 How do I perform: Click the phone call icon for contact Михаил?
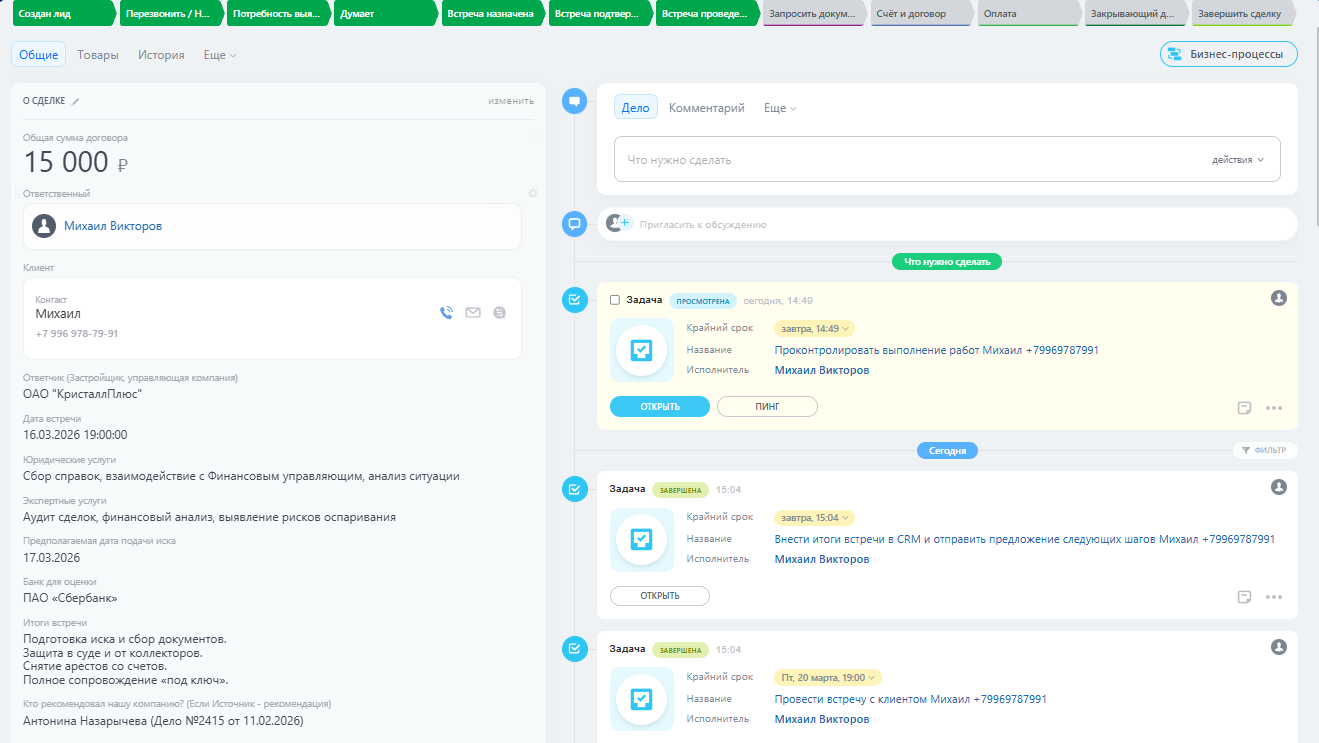click(x=446, y=312)
